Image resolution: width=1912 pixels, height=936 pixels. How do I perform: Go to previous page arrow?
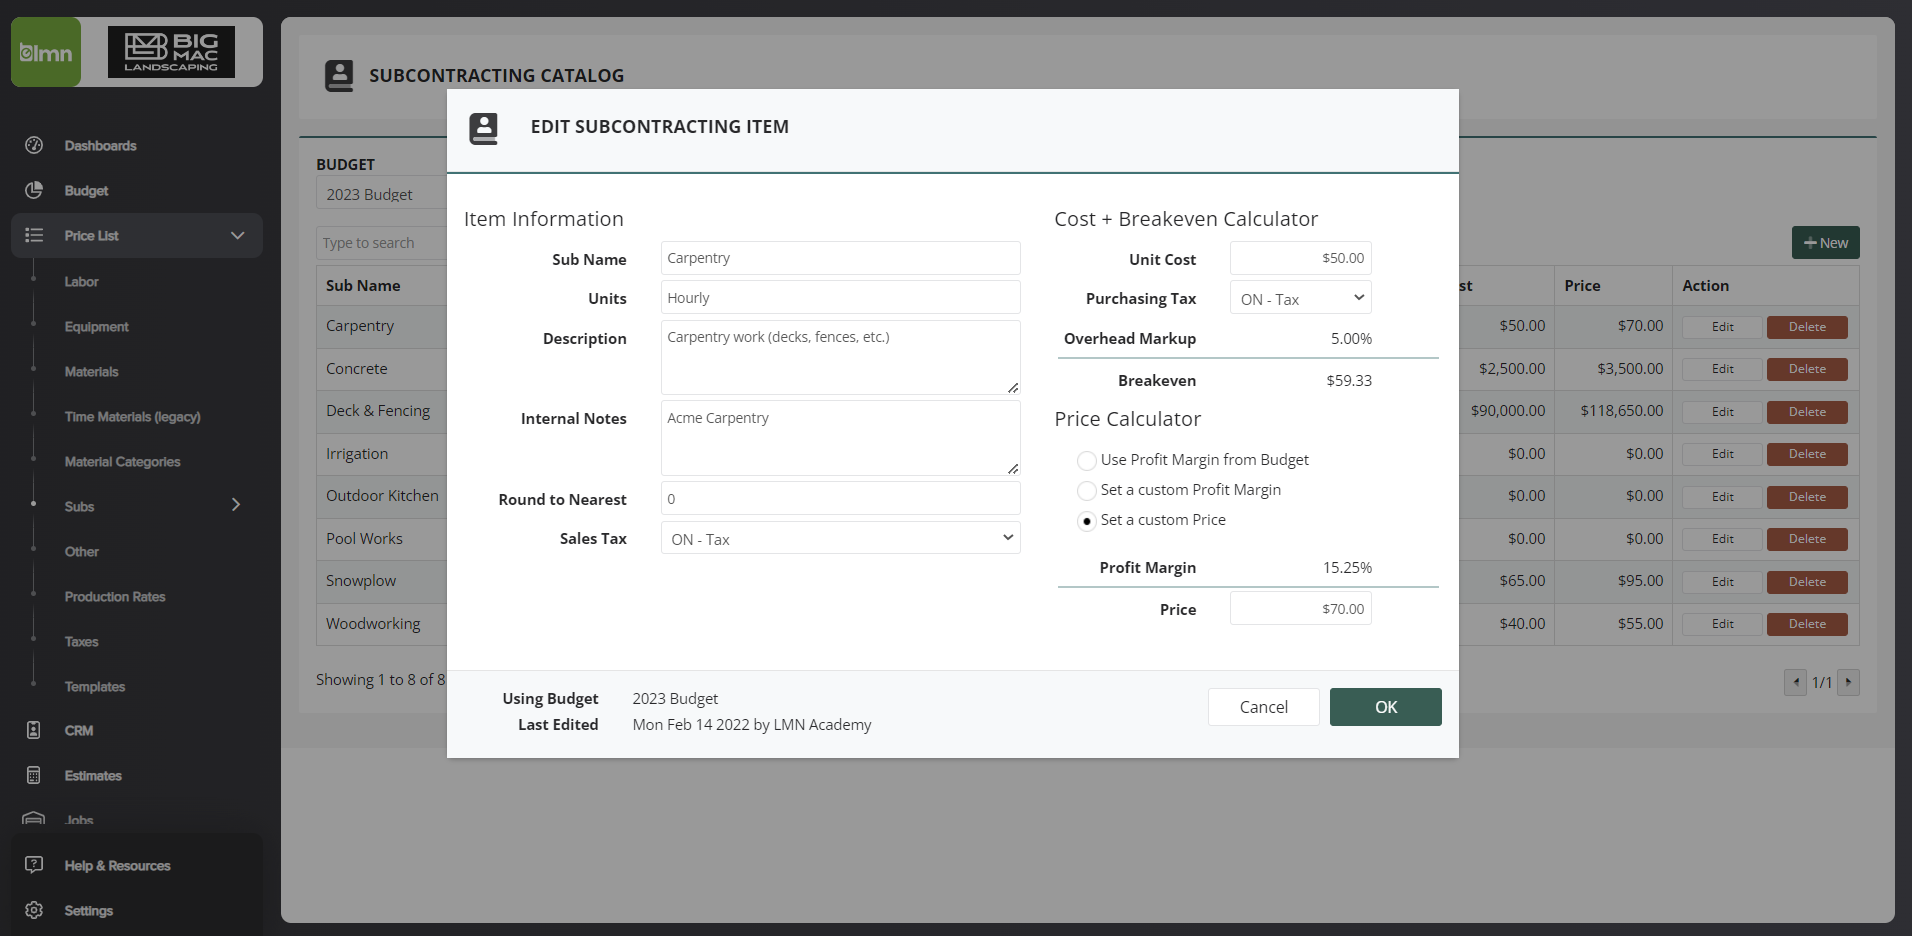[x=1796, y=682]
